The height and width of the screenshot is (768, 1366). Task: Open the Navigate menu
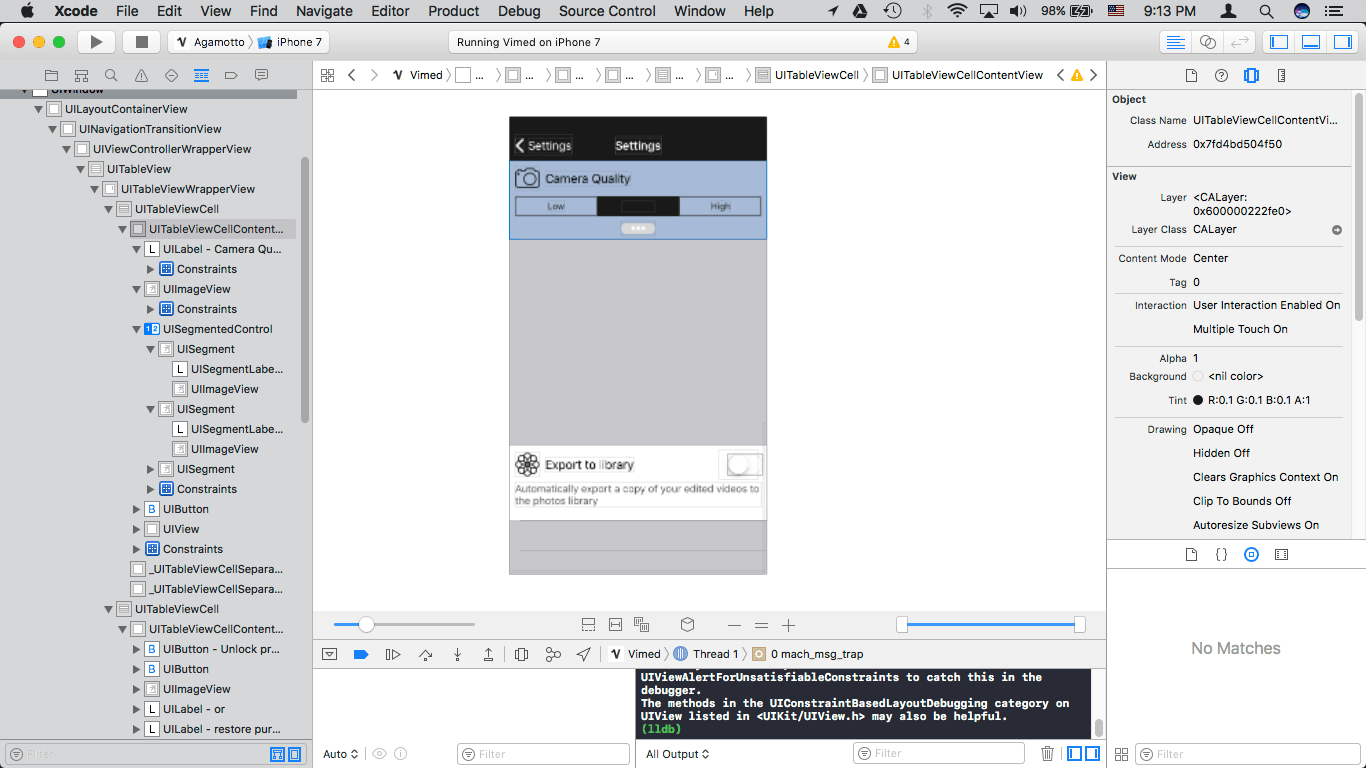click(324, 11)
